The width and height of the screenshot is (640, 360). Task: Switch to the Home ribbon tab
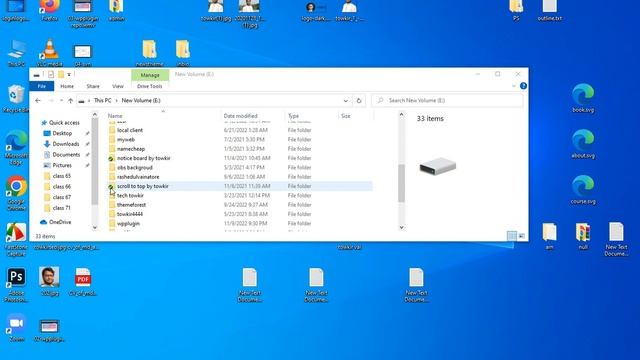click(x=67, y=86)
